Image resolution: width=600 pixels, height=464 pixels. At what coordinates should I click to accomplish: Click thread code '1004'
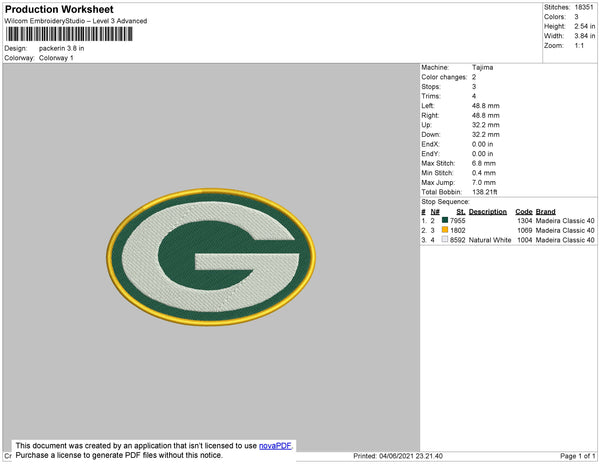[x=525, y=240]
